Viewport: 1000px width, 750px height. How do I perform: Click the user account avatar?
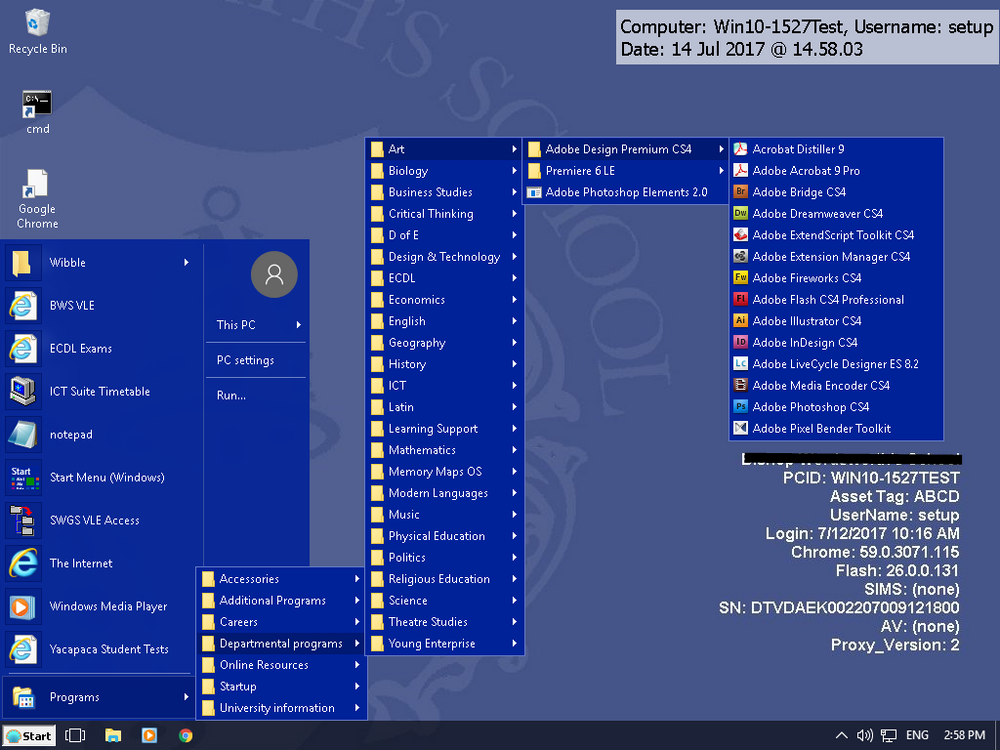click(x=274, y=275)
